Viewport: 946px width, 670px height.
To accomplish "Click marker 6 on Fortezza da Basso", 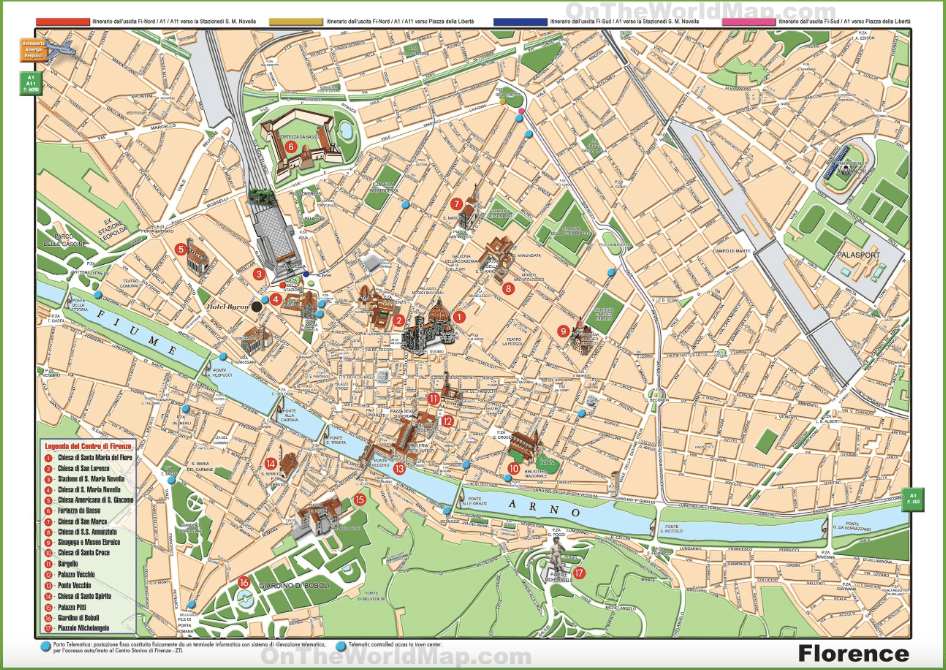I will [x=291, y=144].
